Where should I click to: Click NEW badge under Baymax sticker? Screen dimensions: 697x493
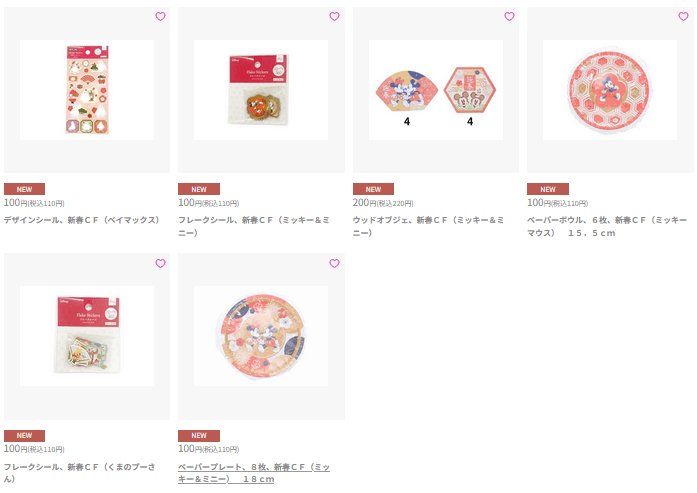tap(24, 189)
